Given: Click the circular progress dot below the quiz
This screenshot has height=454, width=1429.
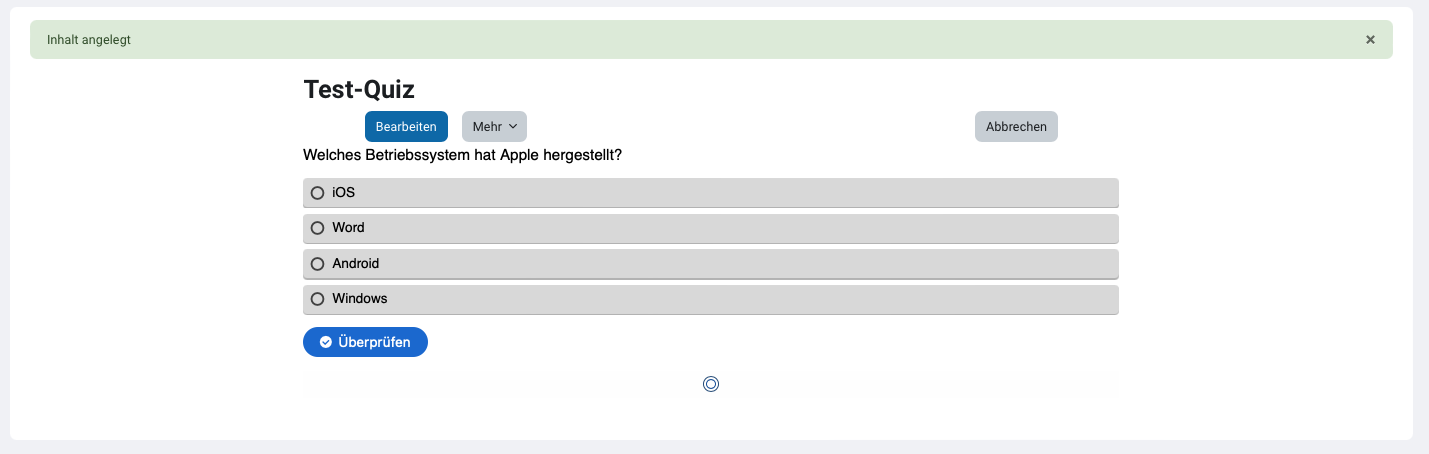Looking at the screenshot, I should click(711, 384).
